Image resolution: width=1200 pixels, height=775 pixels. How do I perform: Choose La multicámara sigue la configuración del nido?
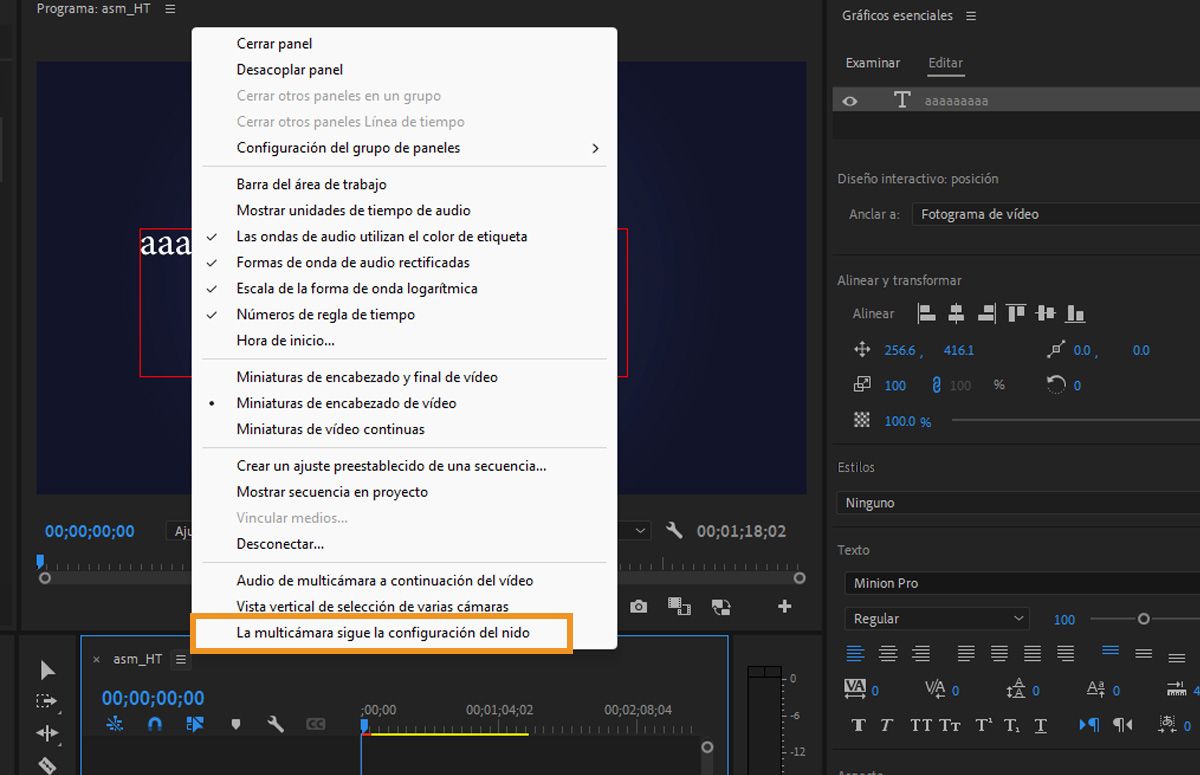click(x=382, y=633)
